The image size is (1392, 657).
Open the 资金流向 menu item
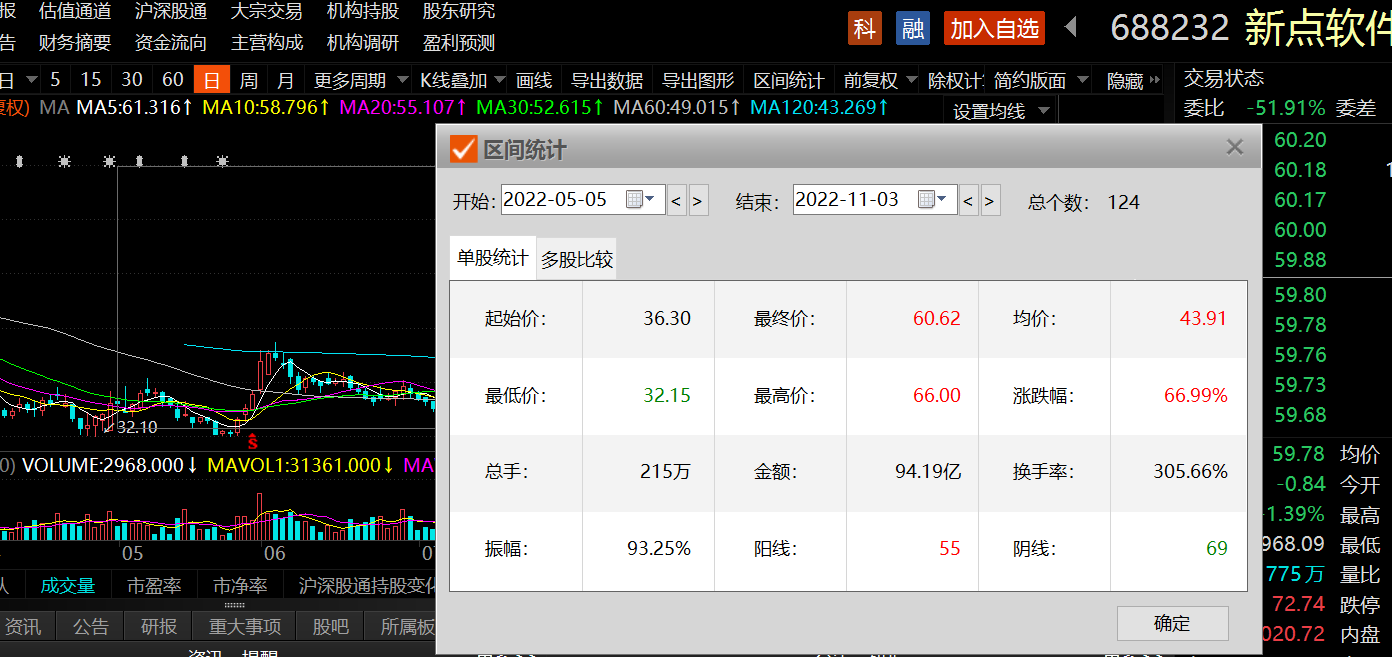pyautogui.click(x=171, y=42)
